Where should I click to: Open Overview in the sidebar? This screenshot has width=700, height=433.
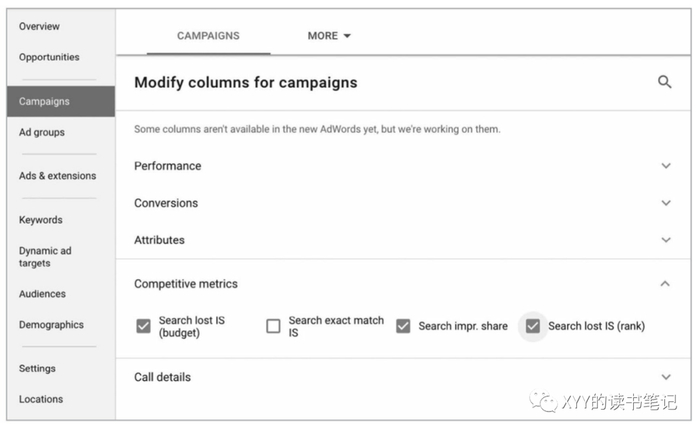(39, 26)
